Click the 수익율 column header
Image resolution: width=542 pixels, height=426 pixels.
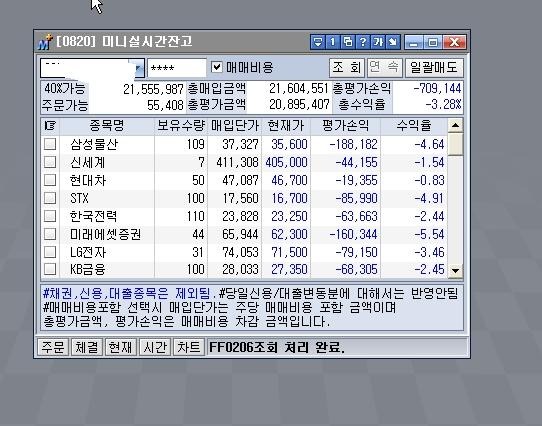pyautogui.click(x=414, y=125)
